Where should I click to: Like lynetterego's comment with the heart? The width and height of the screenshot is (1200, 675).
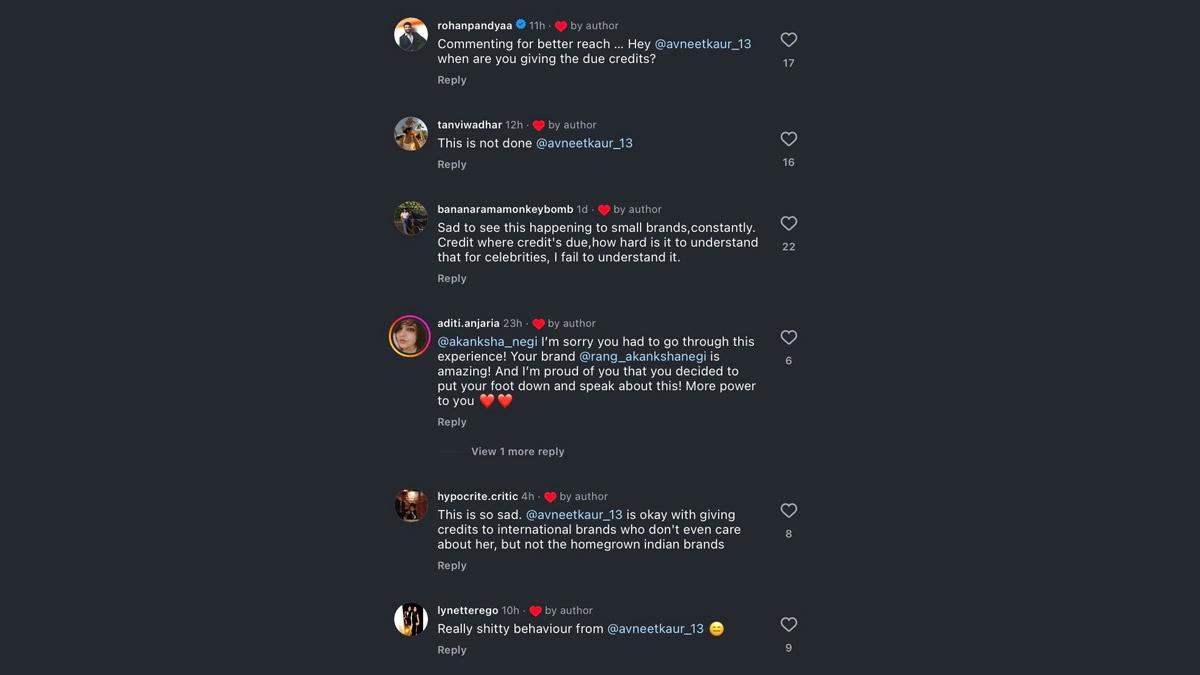click(788, 625)
